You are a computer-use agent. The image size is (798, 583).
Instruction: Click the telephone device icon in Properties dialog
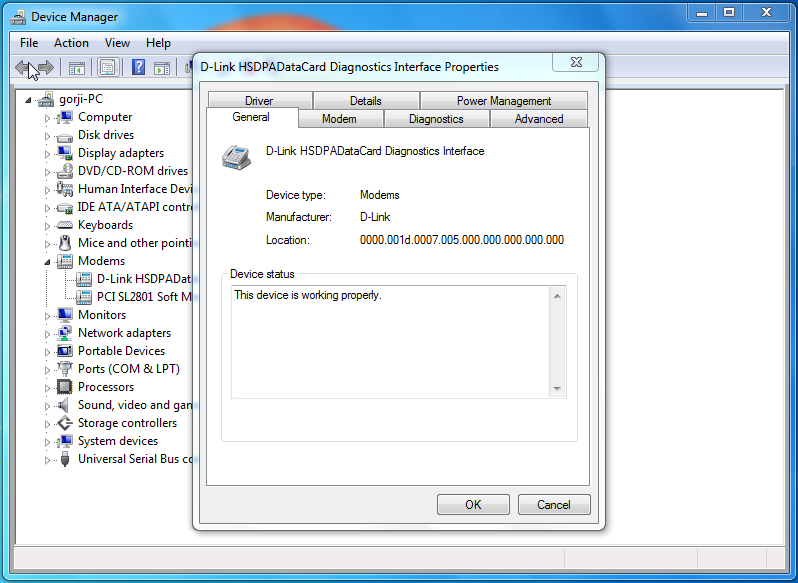236,157
